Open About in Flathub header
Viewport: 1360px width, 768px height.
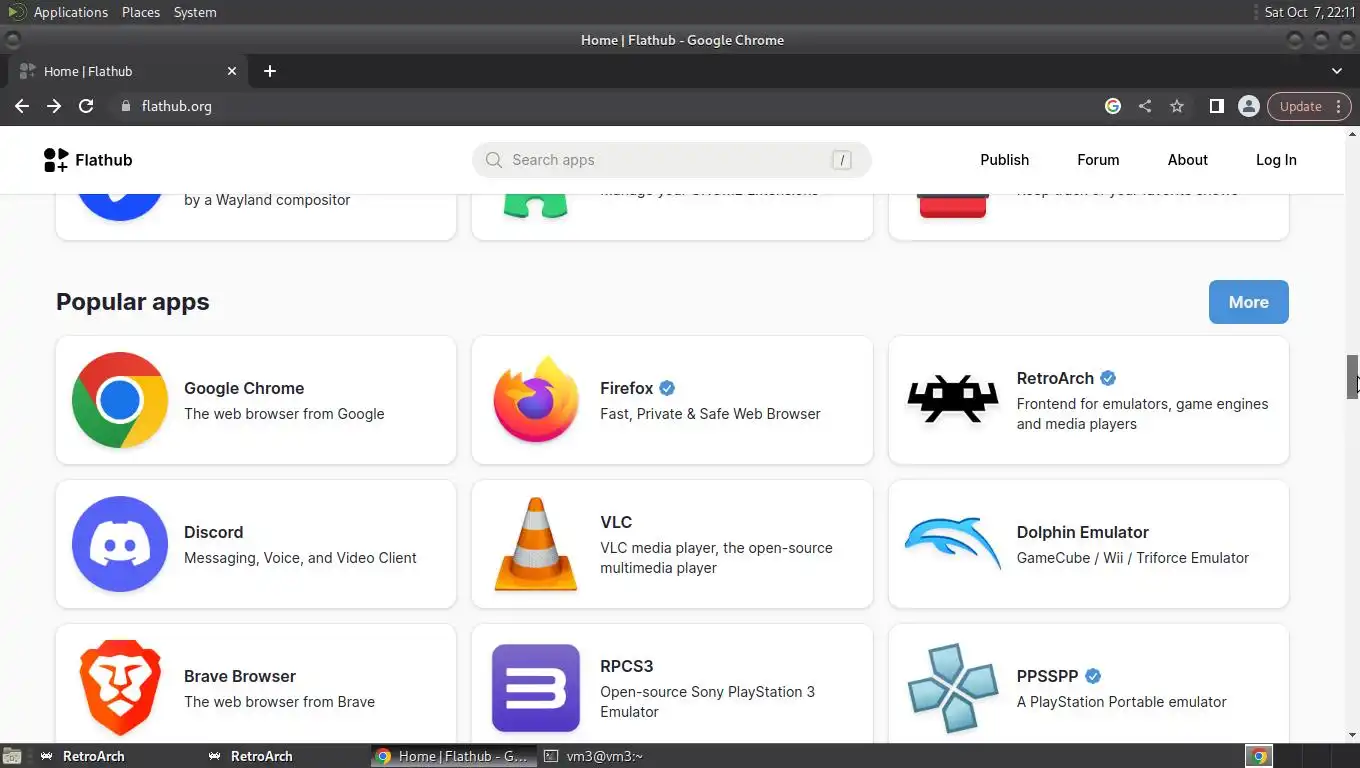pyautogui.click(x=1187, y=160)
